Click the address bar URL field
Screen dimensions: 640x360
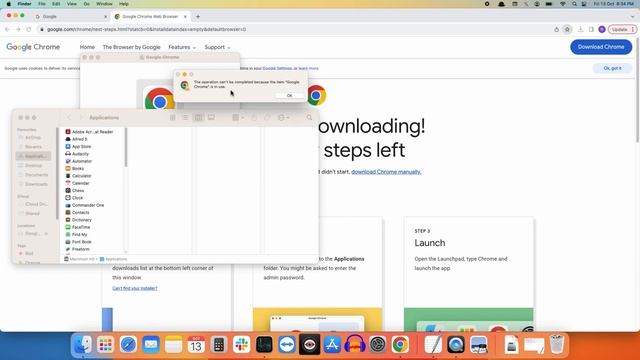tap(298, 29)
